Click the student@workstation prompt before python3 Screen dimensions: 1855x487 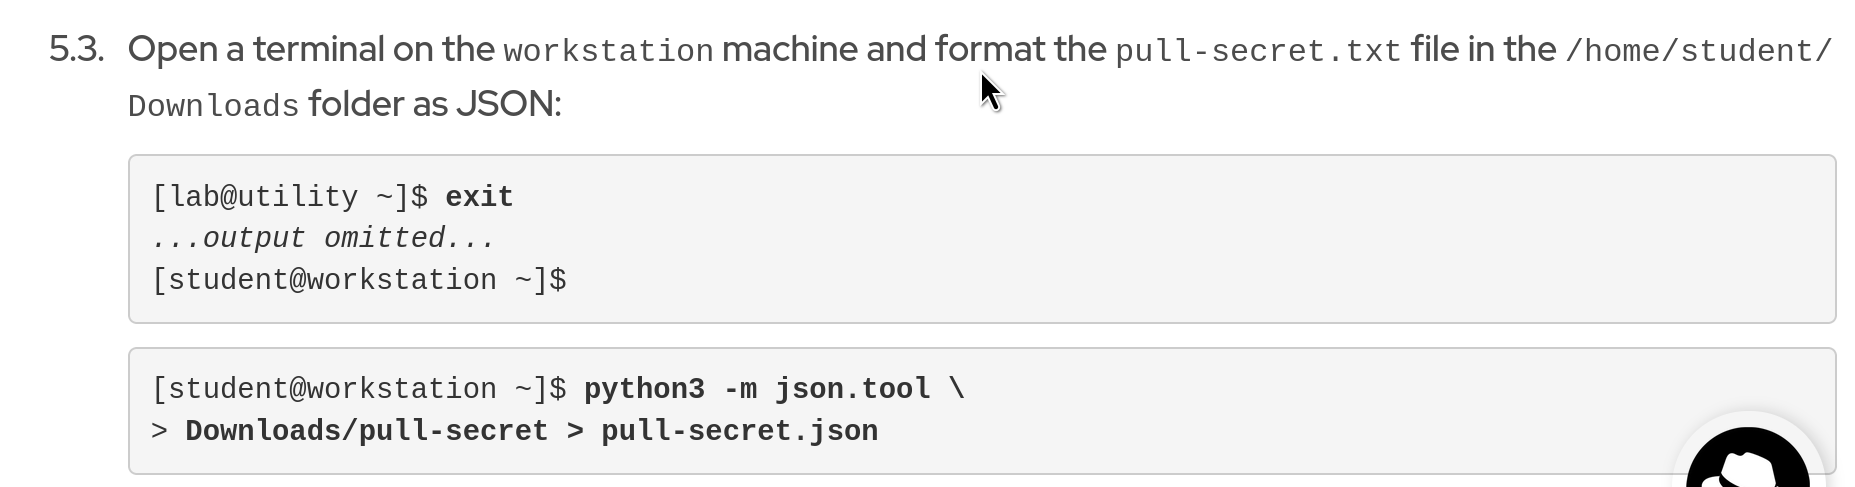click(359, 389)
